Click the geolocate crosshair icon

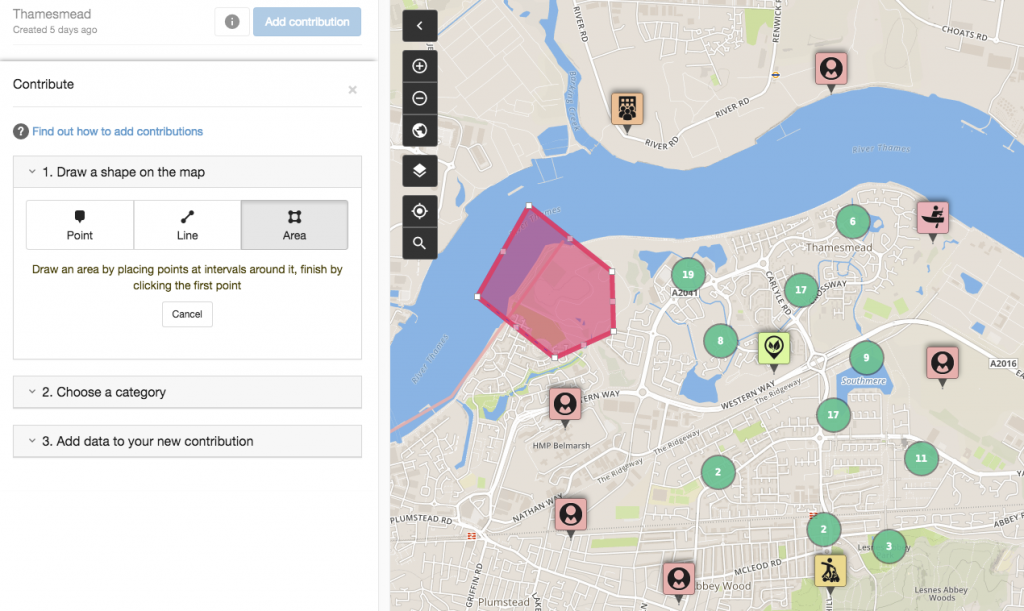click(419, 211)
